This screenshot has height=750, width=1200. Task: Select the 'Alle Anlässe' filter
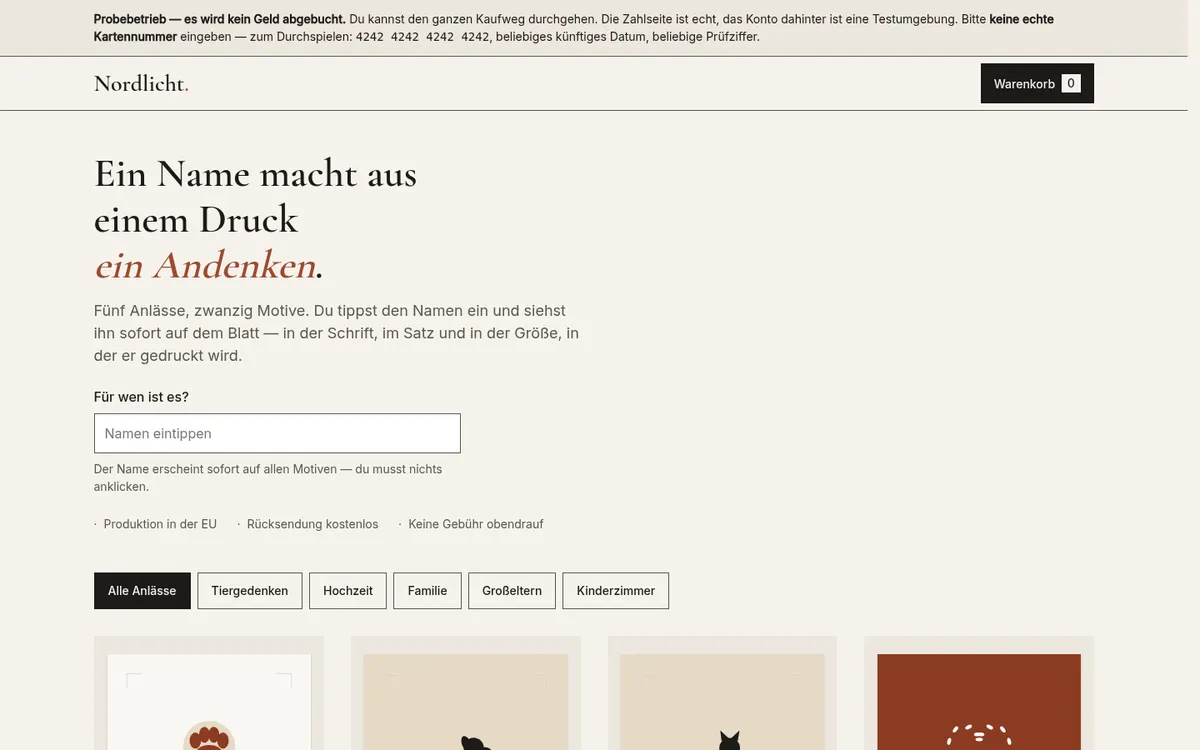coord(142,591)
